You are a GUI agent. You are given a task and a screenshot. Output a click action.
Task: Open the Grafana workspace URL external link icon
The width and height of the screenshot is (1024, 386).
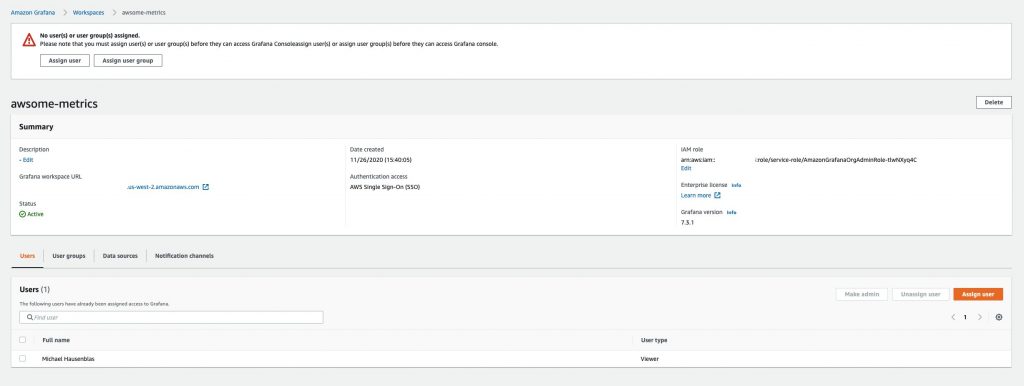[x=206, y=187]
